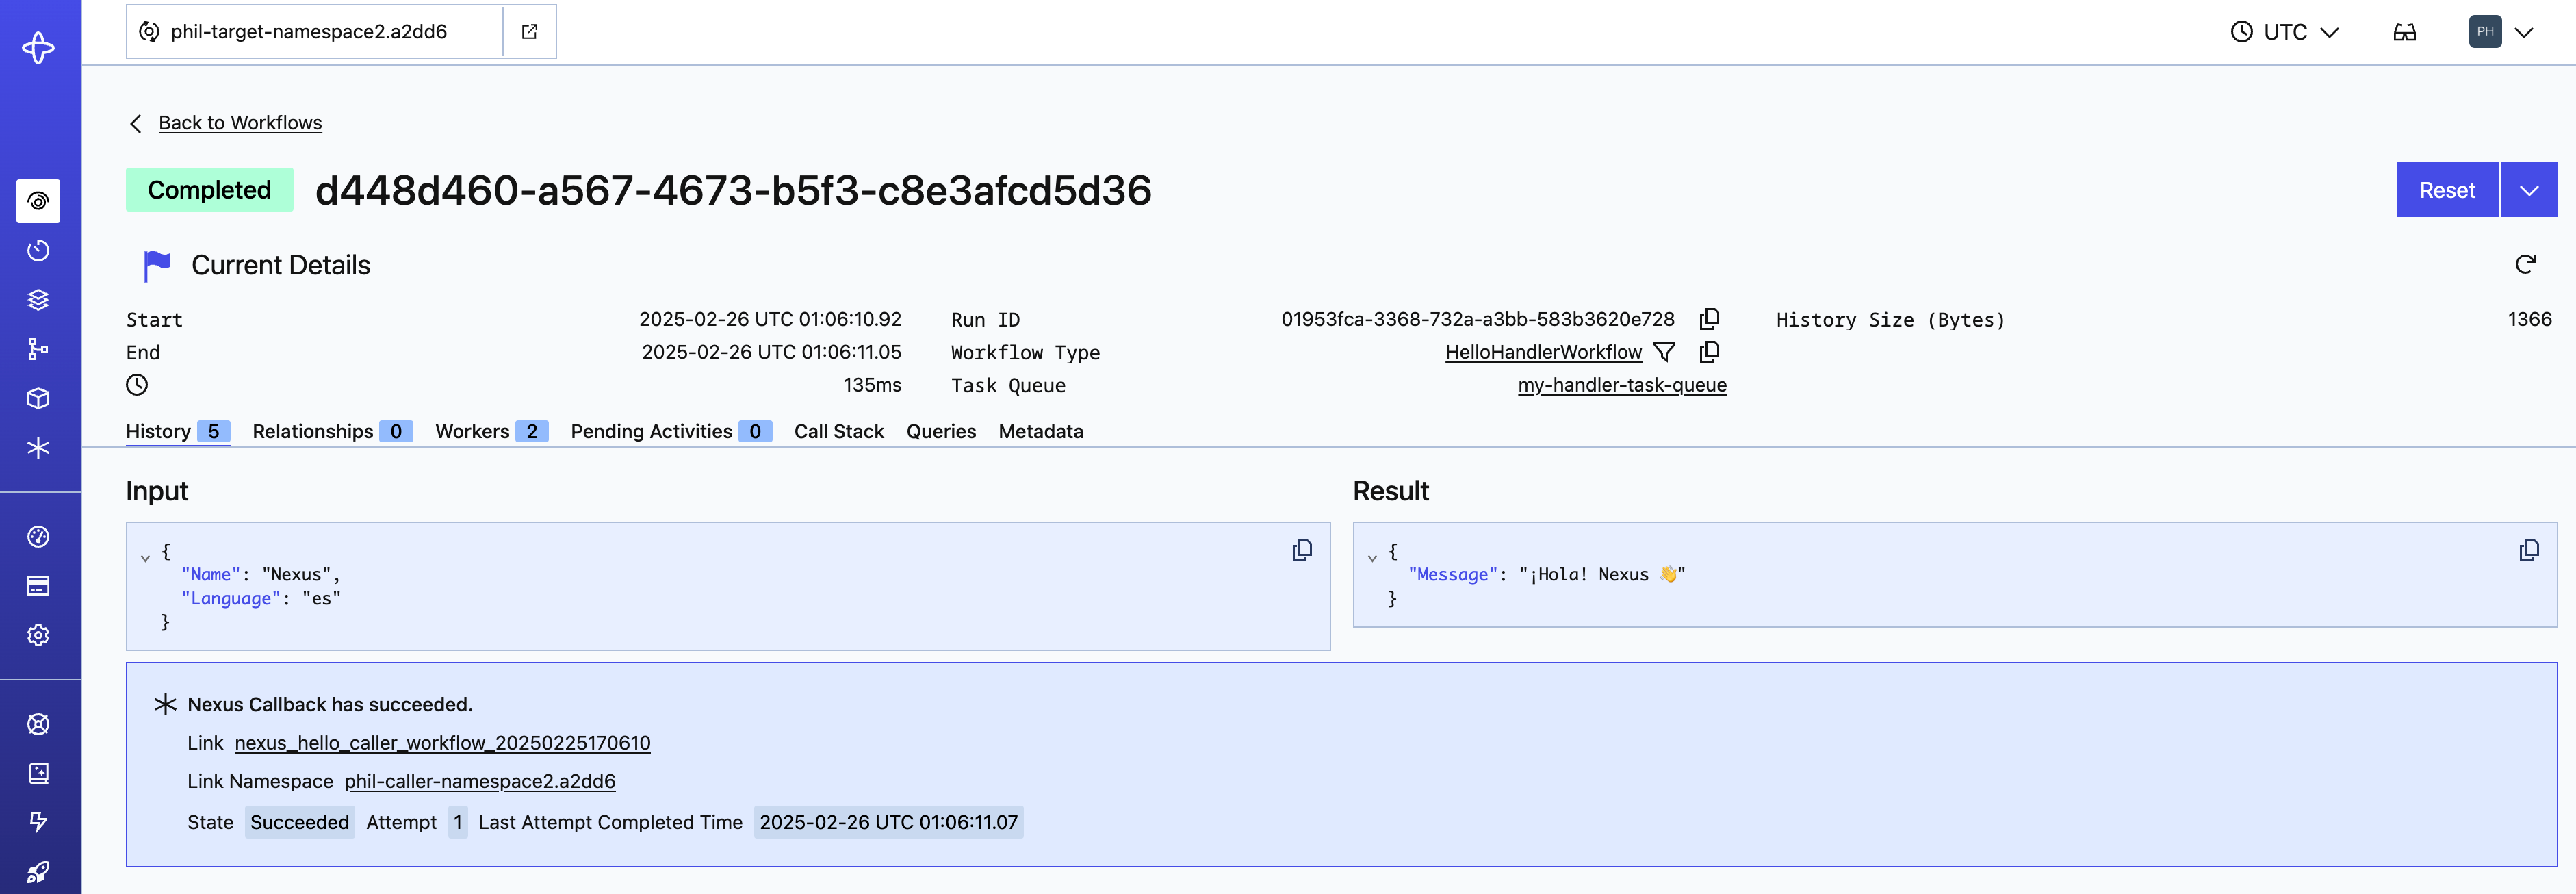This screenshot has height=894, width=2576.
Task: Refresh the Current Details section
Action: [x=2524, y=264]
